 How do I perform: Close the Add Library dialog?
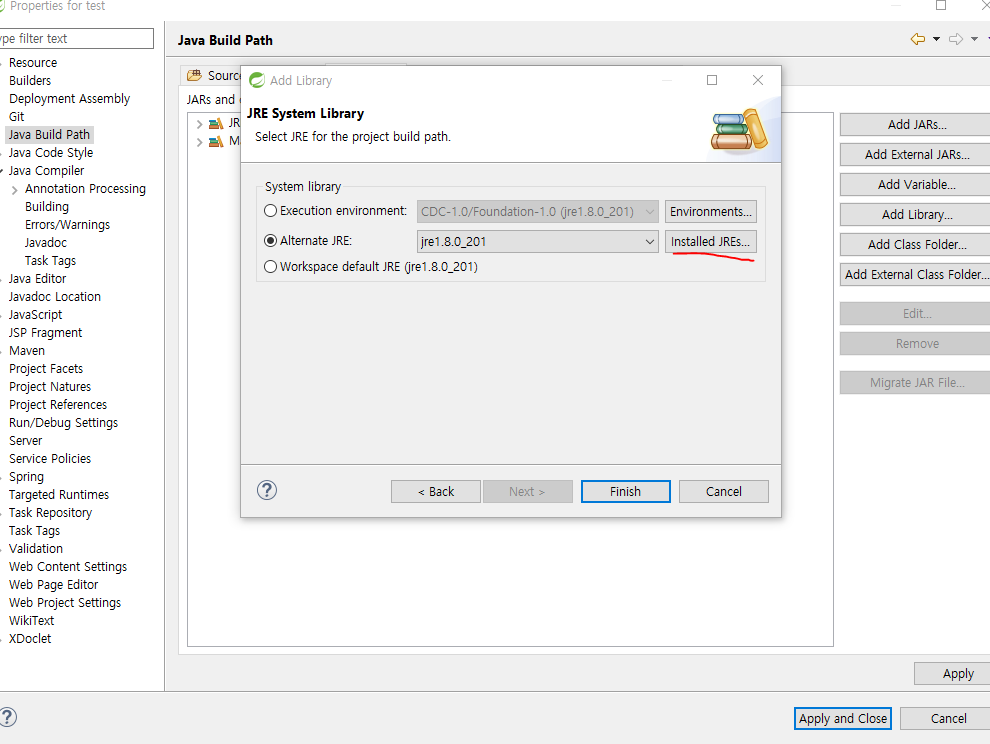(758, 80)
